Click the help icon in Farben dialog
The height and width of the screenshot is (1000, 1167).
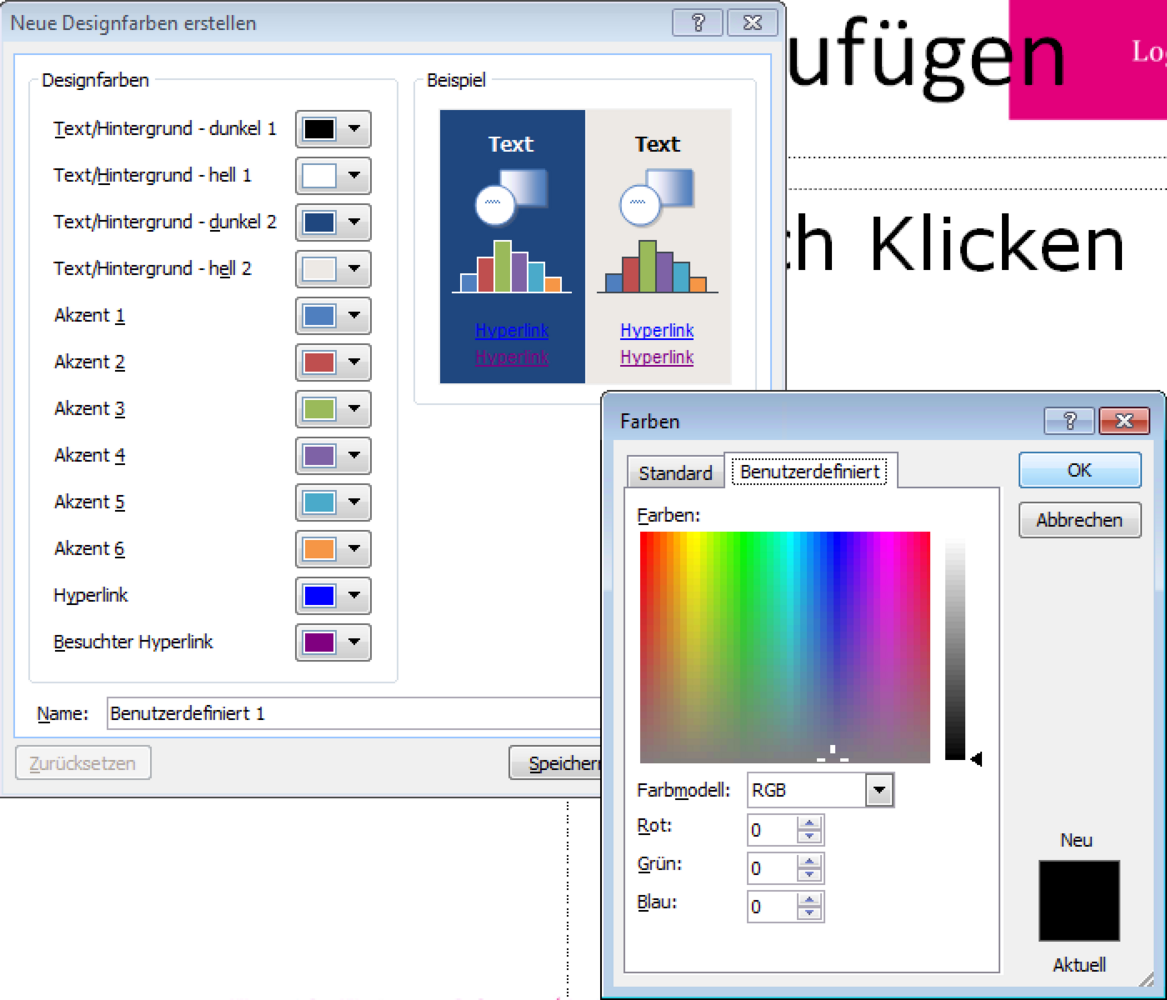1069,421
